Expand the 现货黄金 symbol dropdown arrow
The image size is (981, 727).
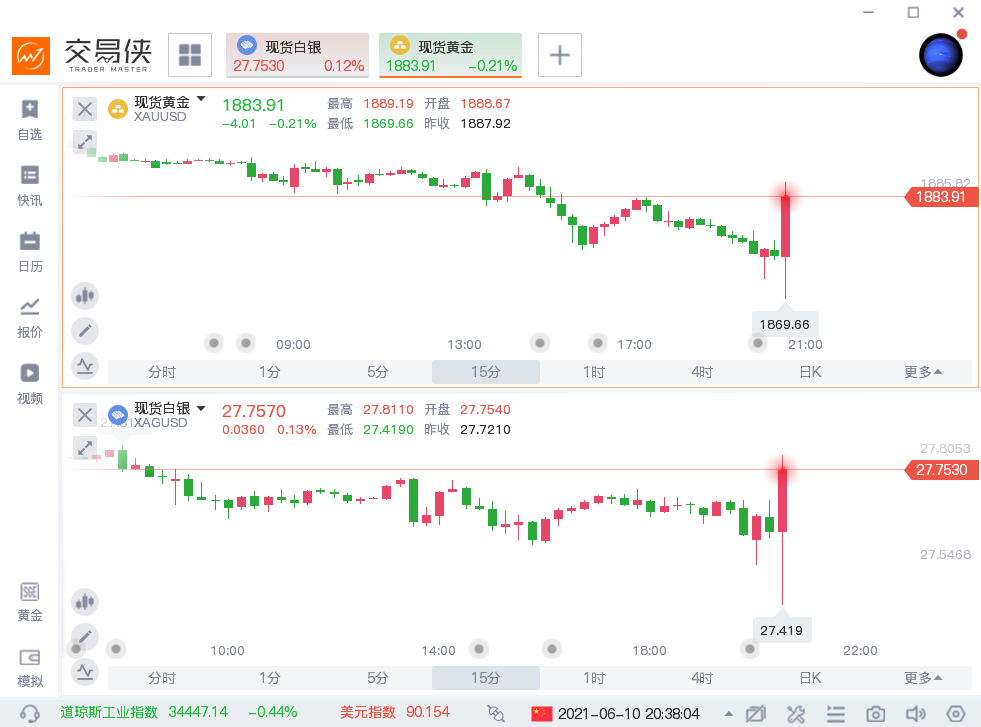(x=201, y=99)
